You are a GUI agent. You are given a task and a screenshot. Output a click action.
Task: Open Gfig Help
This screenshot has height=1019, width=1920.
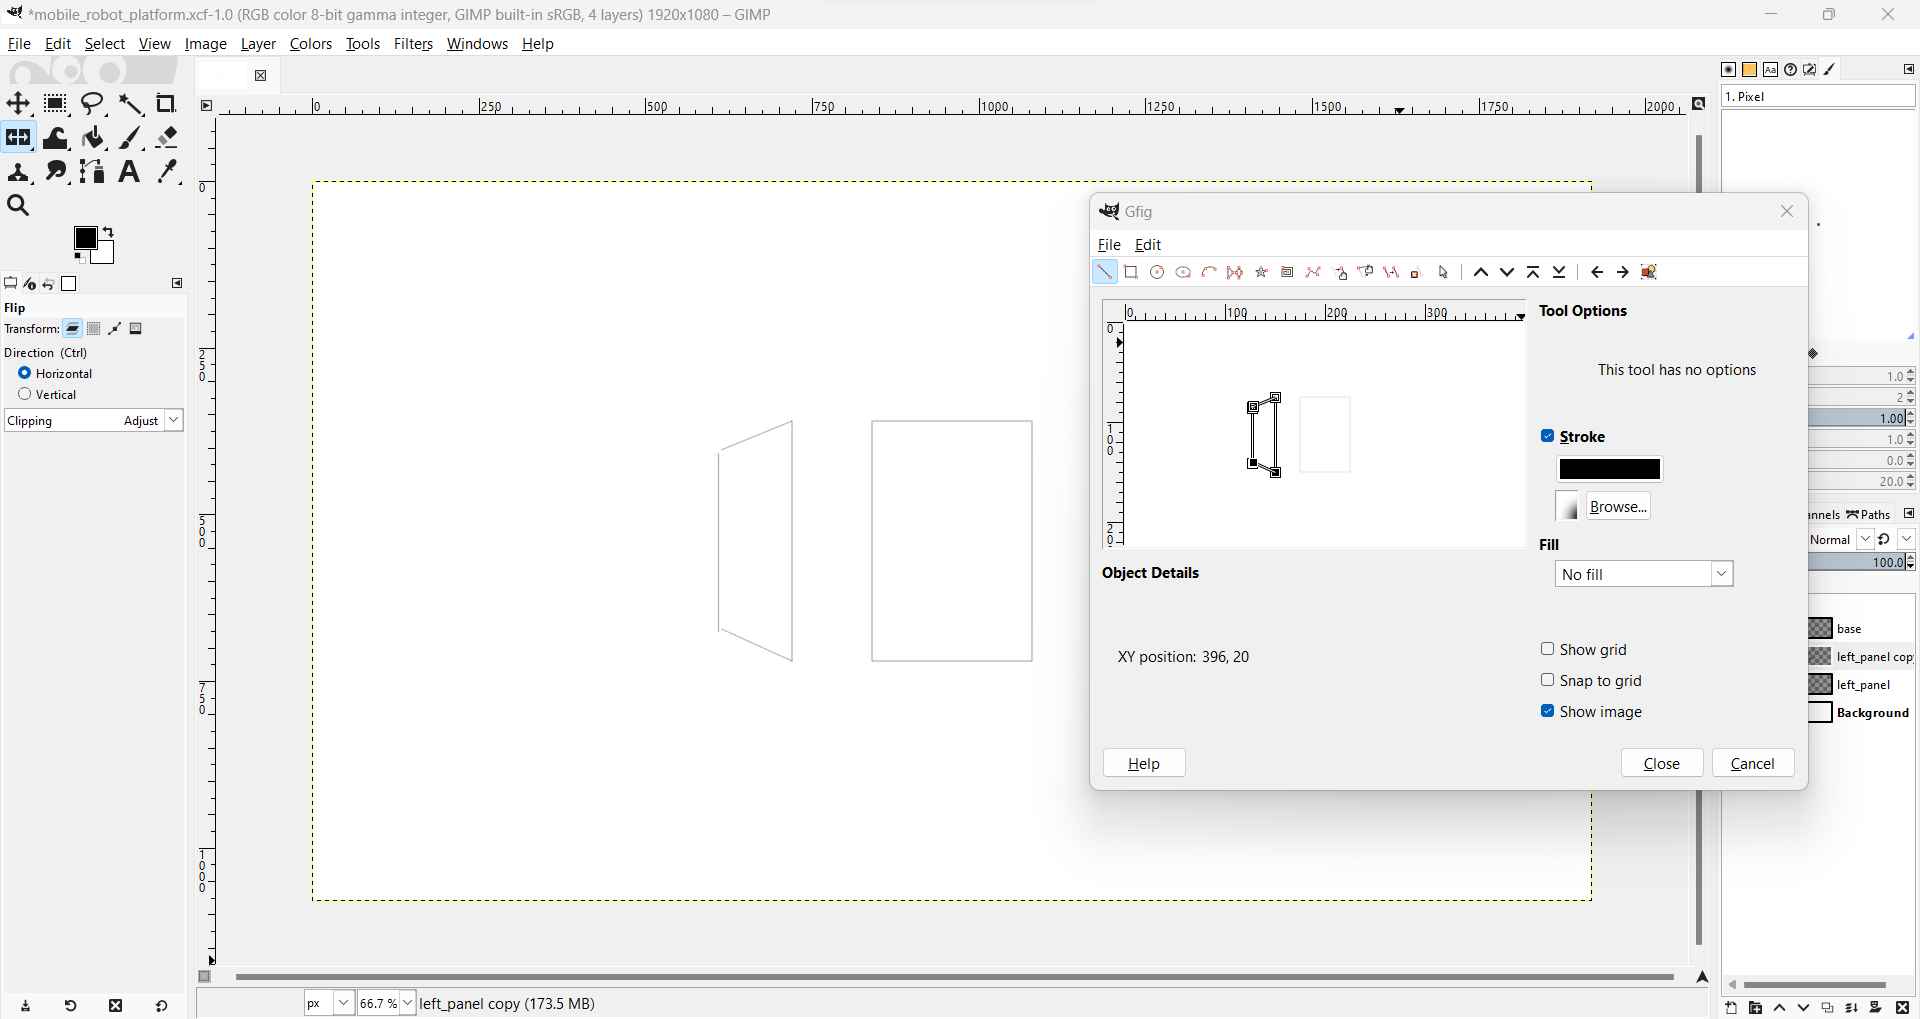point(1145,764)
